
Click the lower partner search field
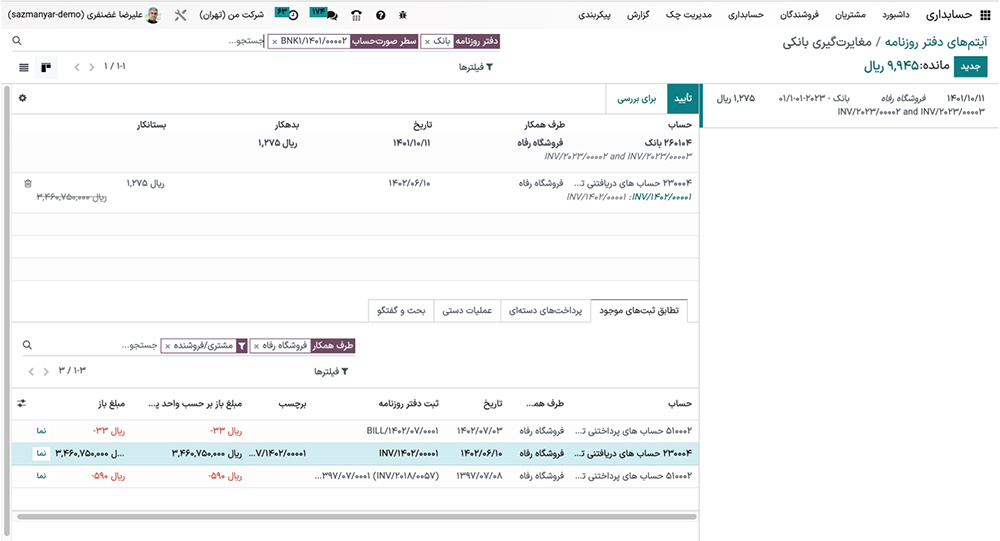(100, 345)
